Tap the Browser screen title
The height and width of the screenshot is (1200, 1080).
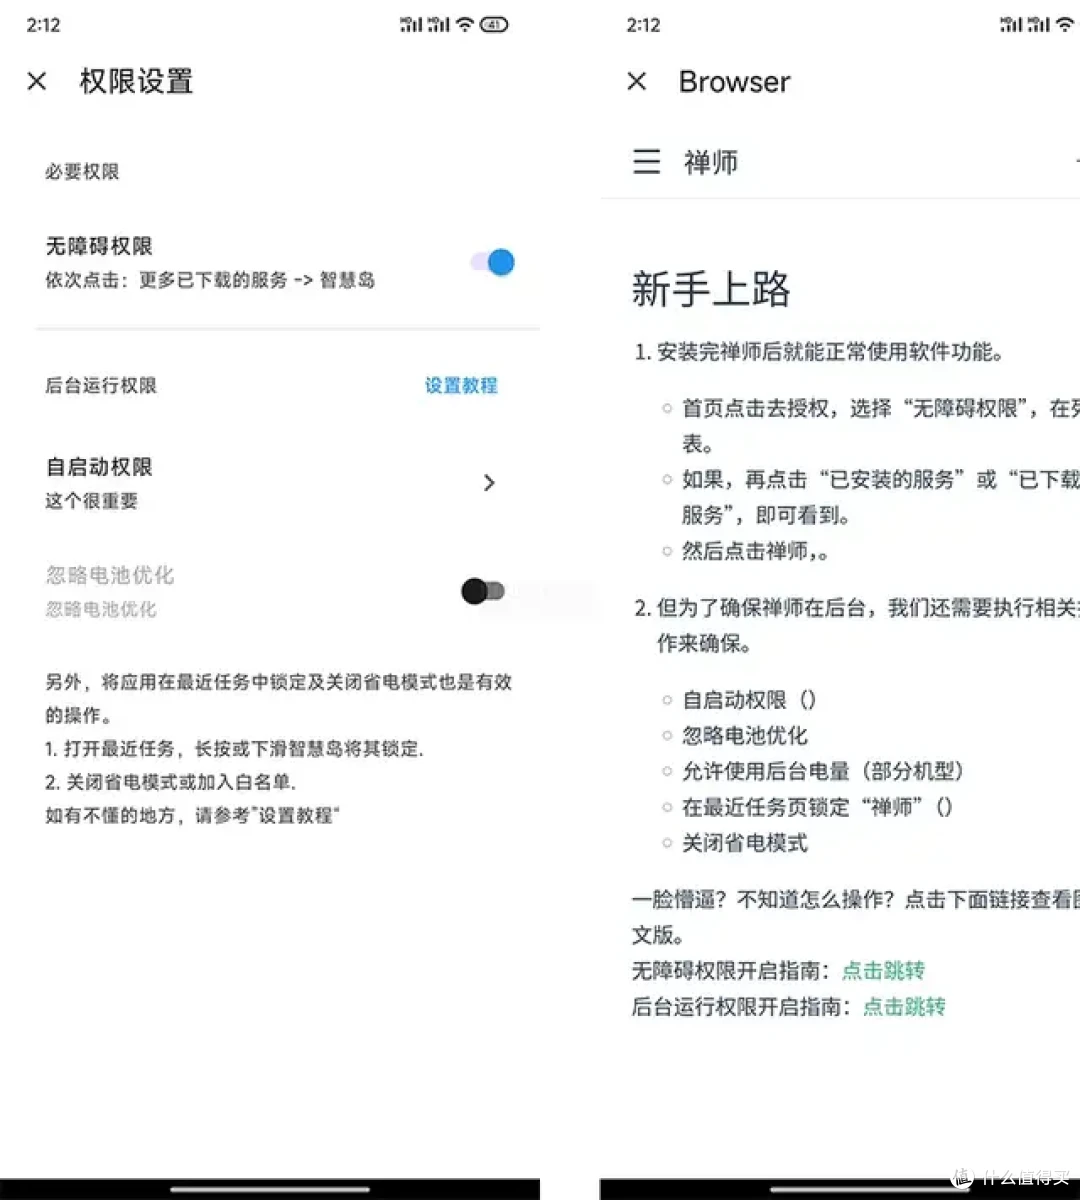coord(735,81)
